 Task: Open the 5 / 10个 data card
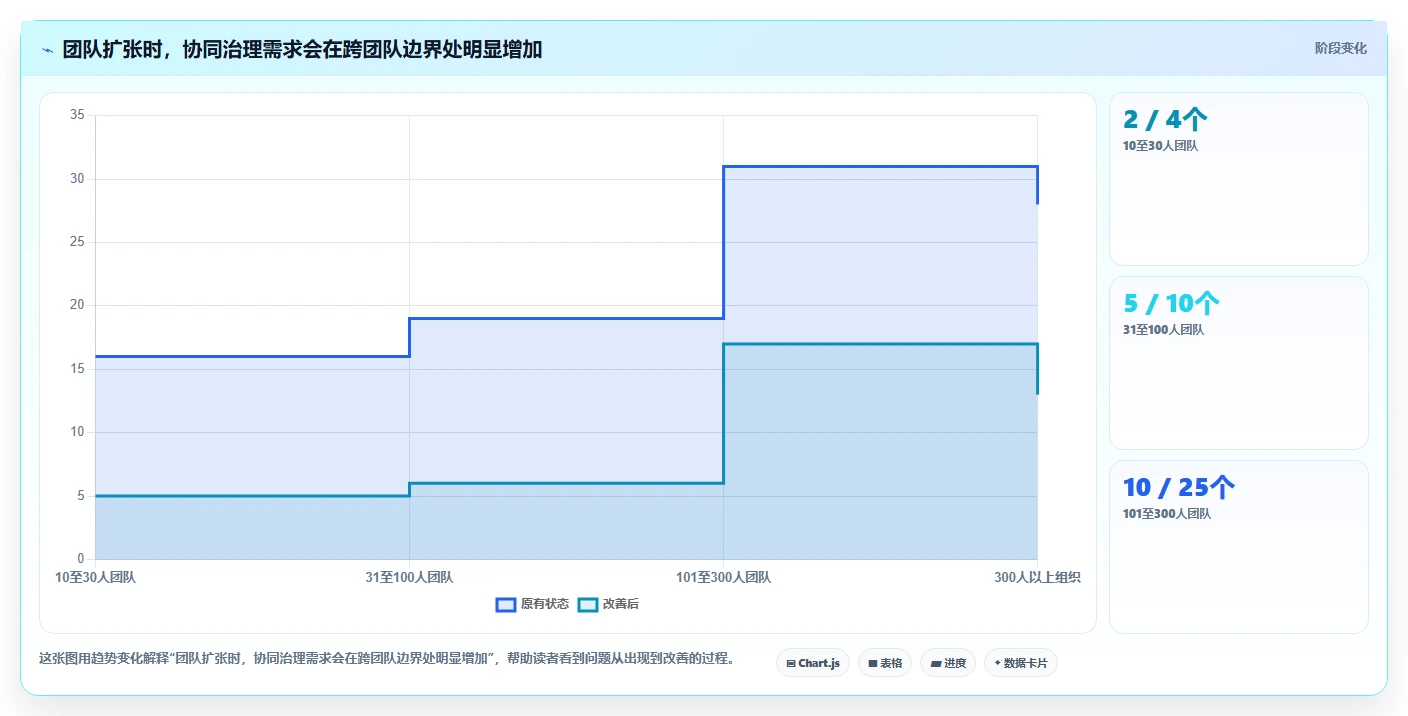point(1239,363)
